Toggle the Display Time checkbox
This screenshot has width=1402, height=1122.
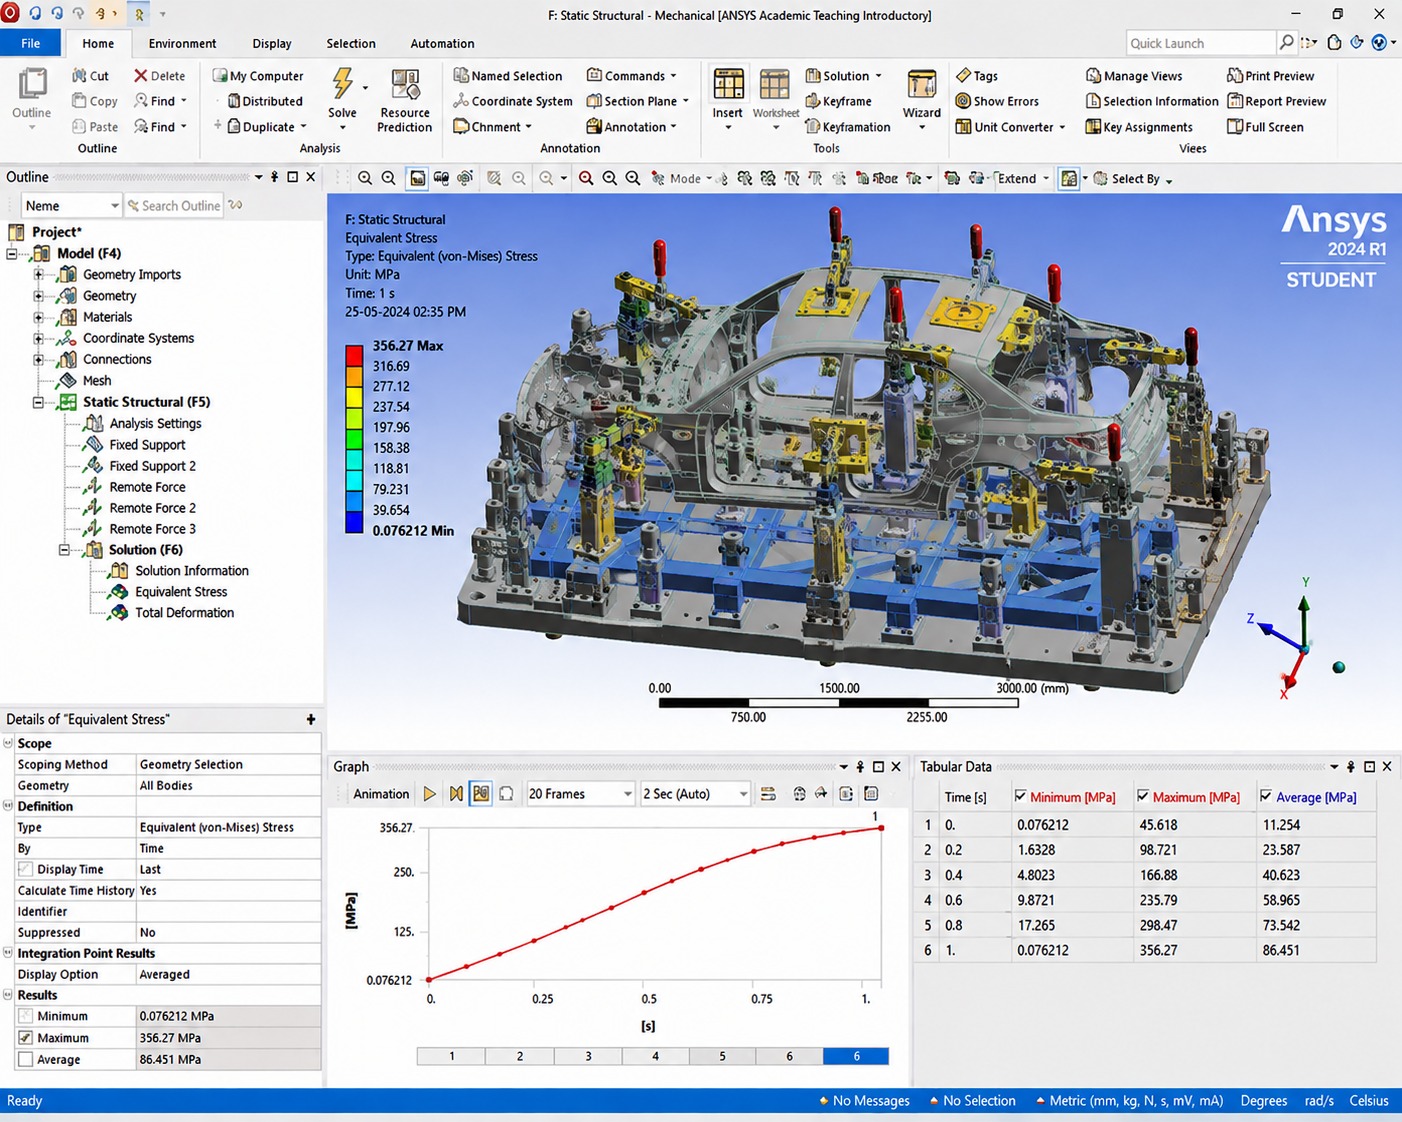[x=26, y=869]
